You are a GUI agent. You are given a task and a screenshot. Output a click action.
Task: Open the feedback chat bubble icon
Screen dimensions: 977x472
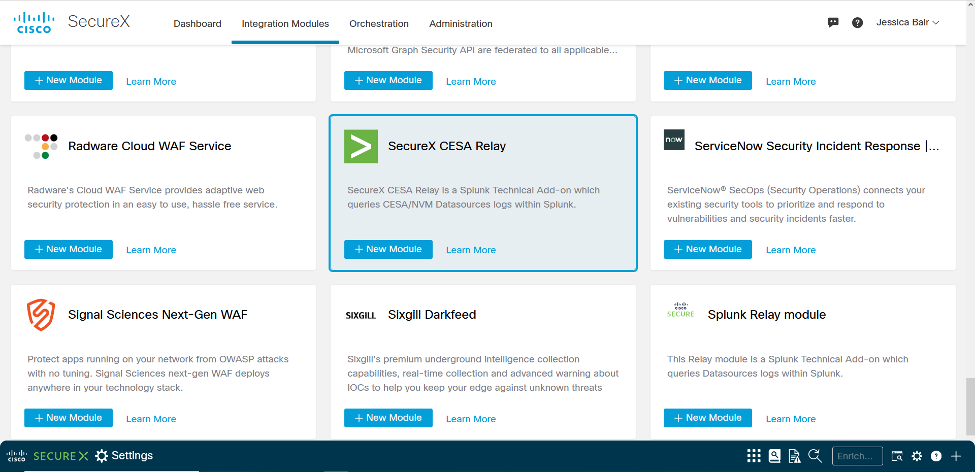[x=833, y=23]
